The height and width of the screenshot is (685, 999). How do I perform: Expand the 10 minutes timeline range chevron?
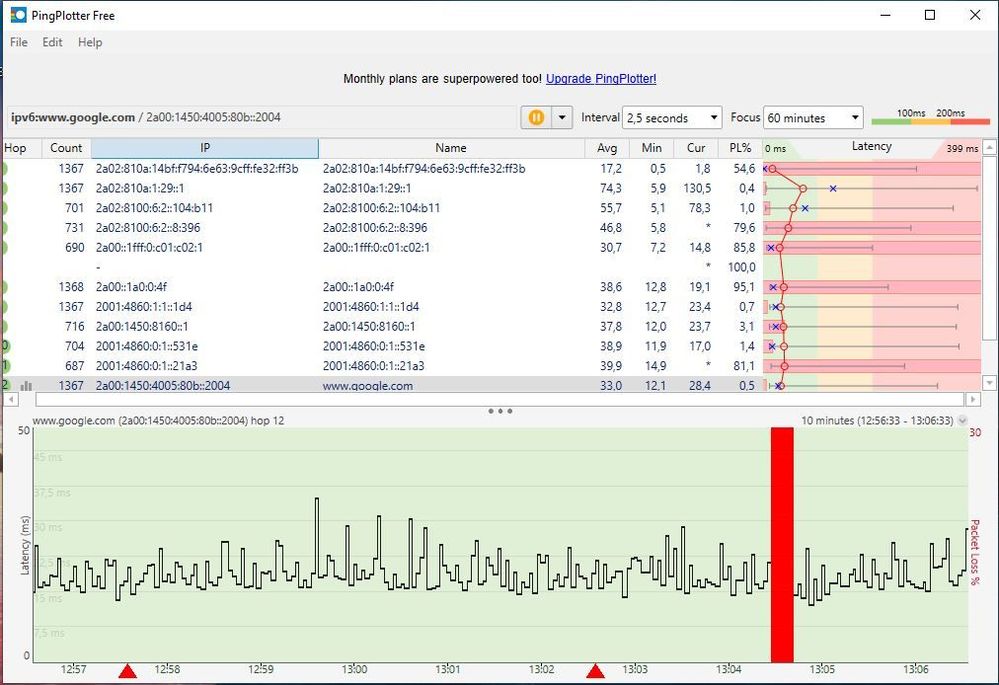pos(962,421)
